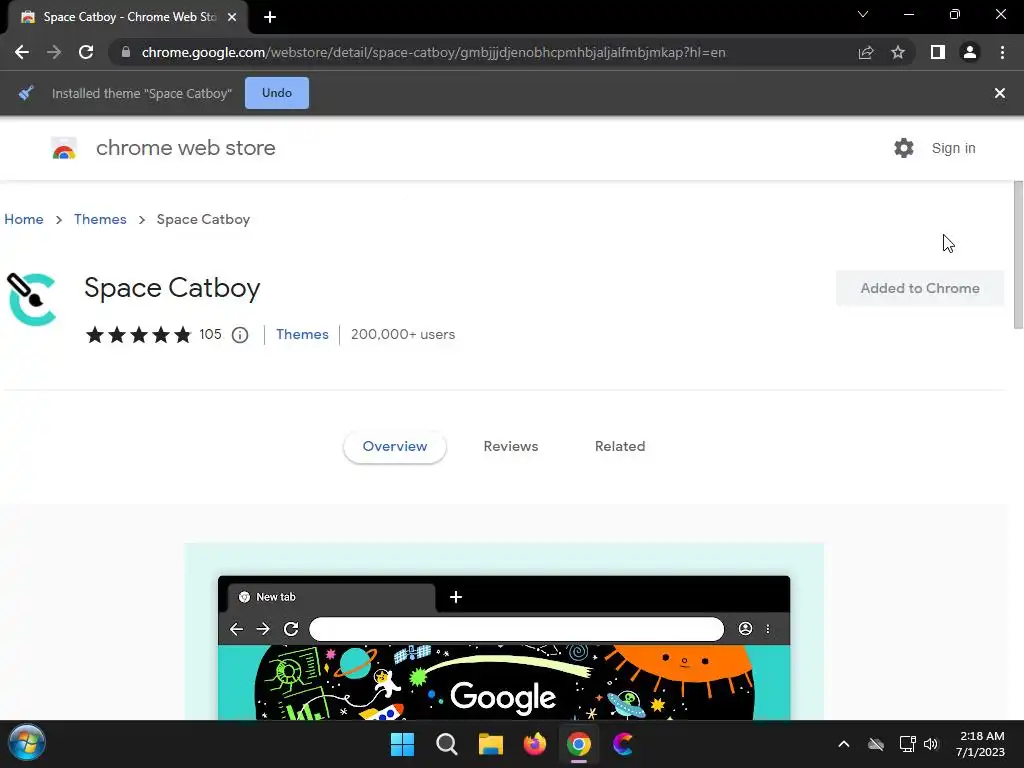This screenshot has height=768, width=1024.
Task: Click the Added to Chrome button
Action: 920,288
